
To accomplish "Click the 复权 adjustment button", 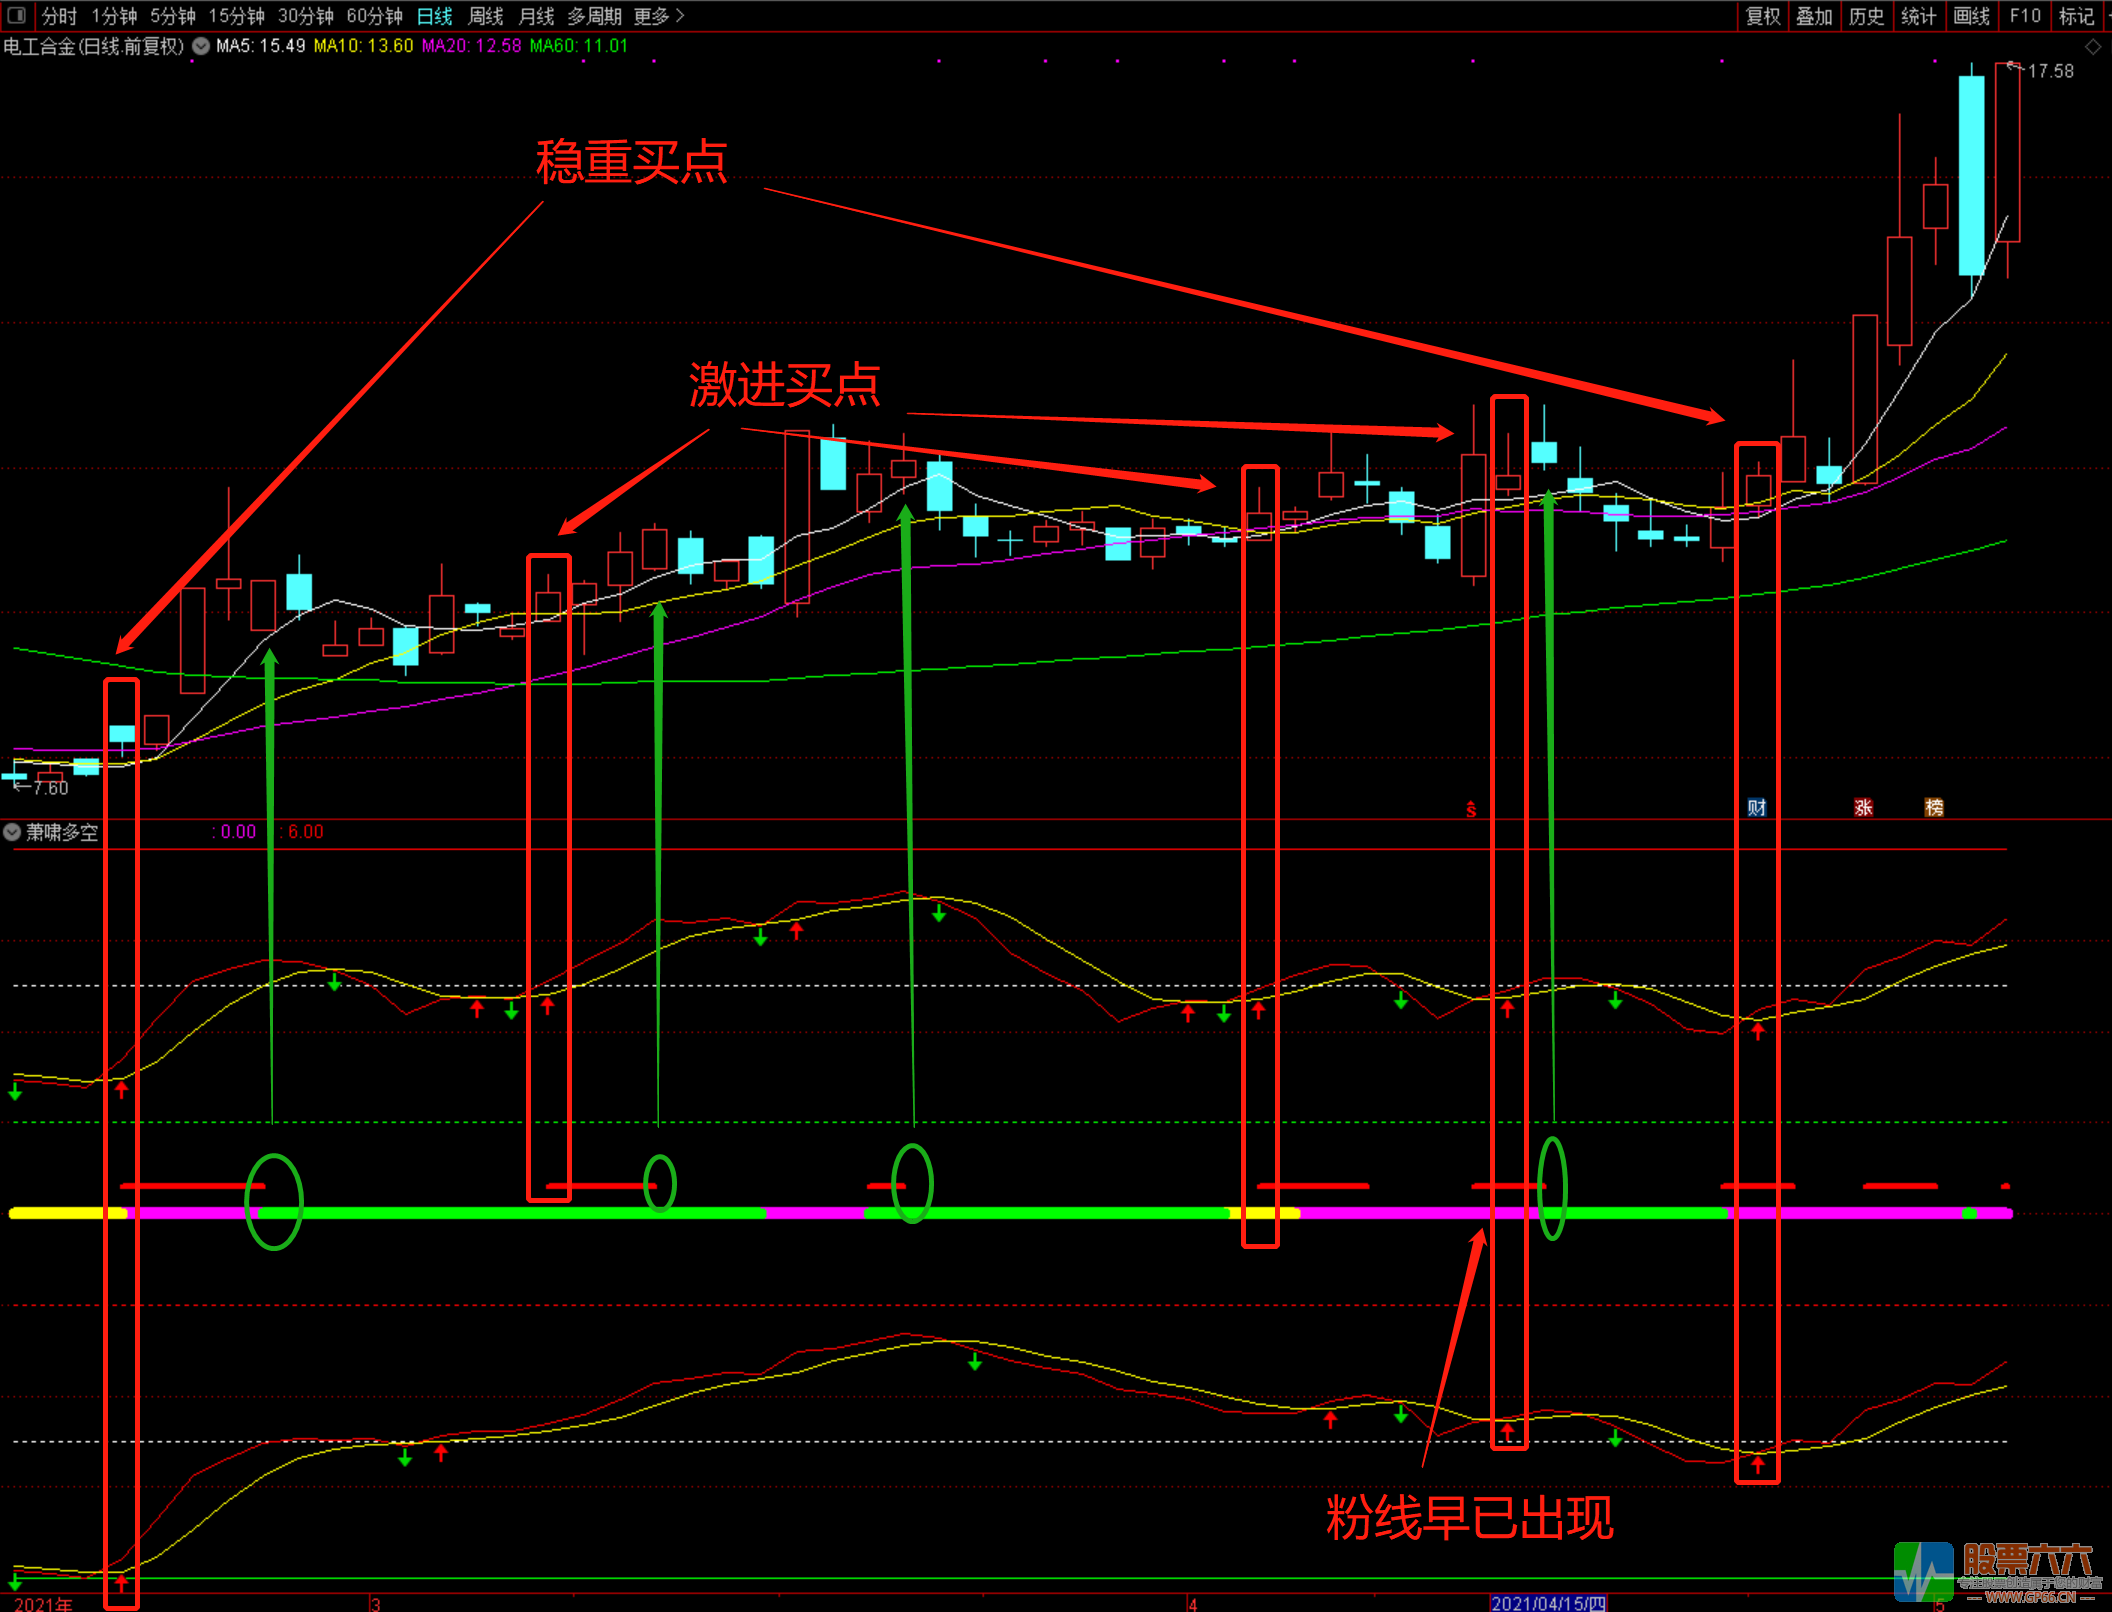I will click(x=1763, y=16).
